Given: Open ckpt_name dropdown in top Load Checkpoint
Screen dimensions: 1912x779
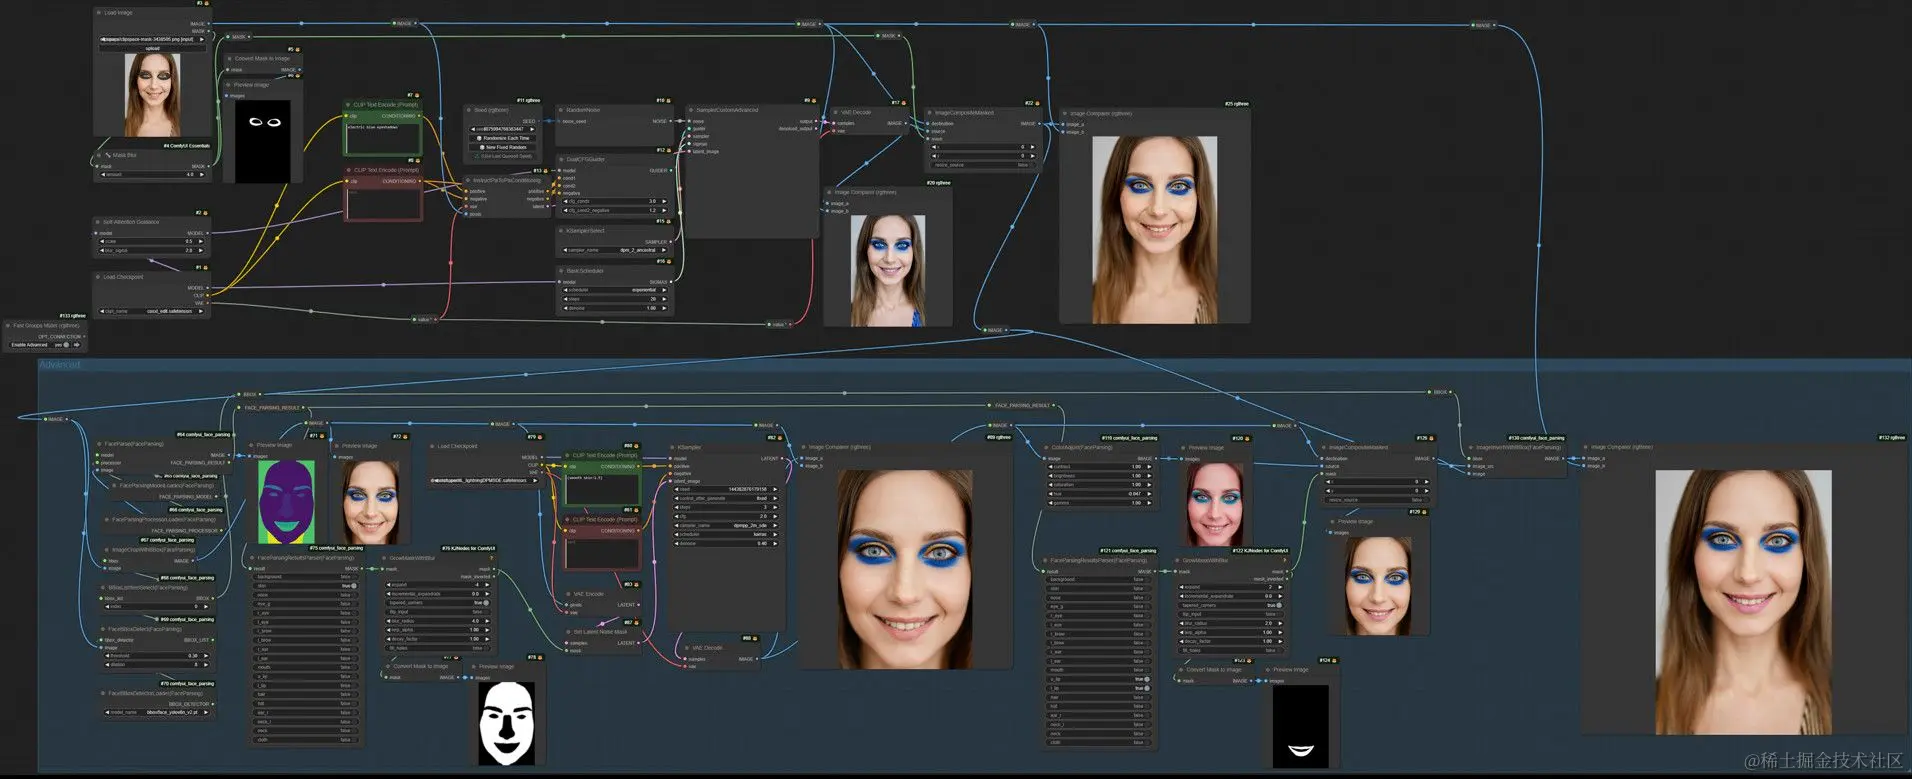Looking at the screenshot, I should pyautogui.click(x=151, y=311).
